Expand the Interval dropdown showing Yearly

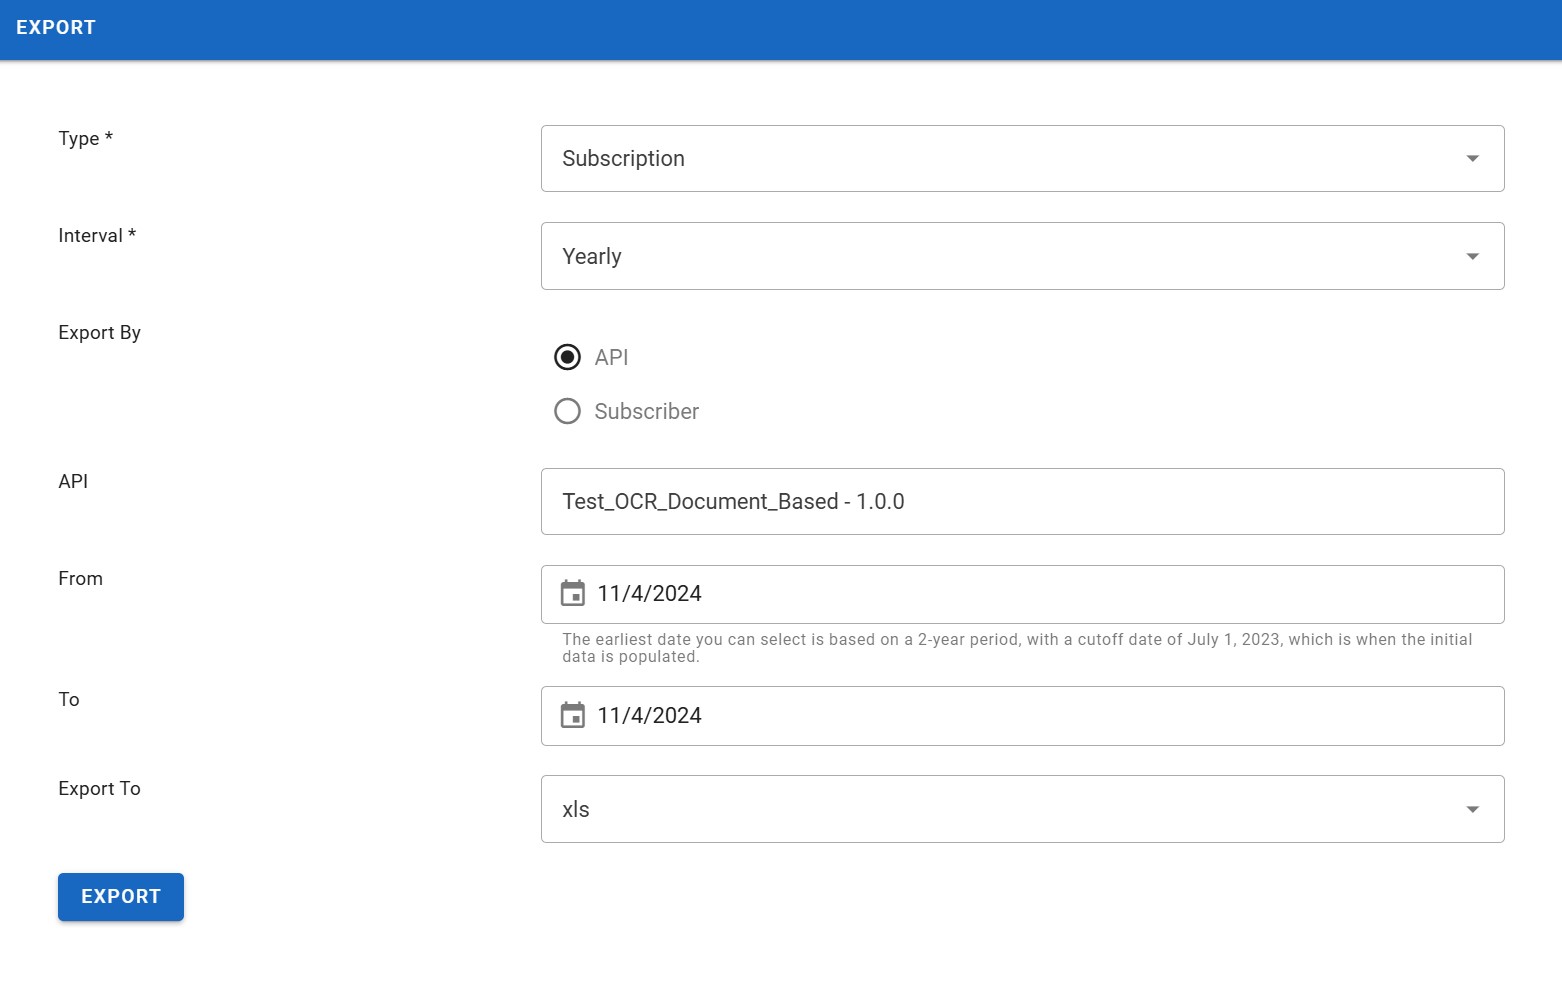coord(1000,257)
